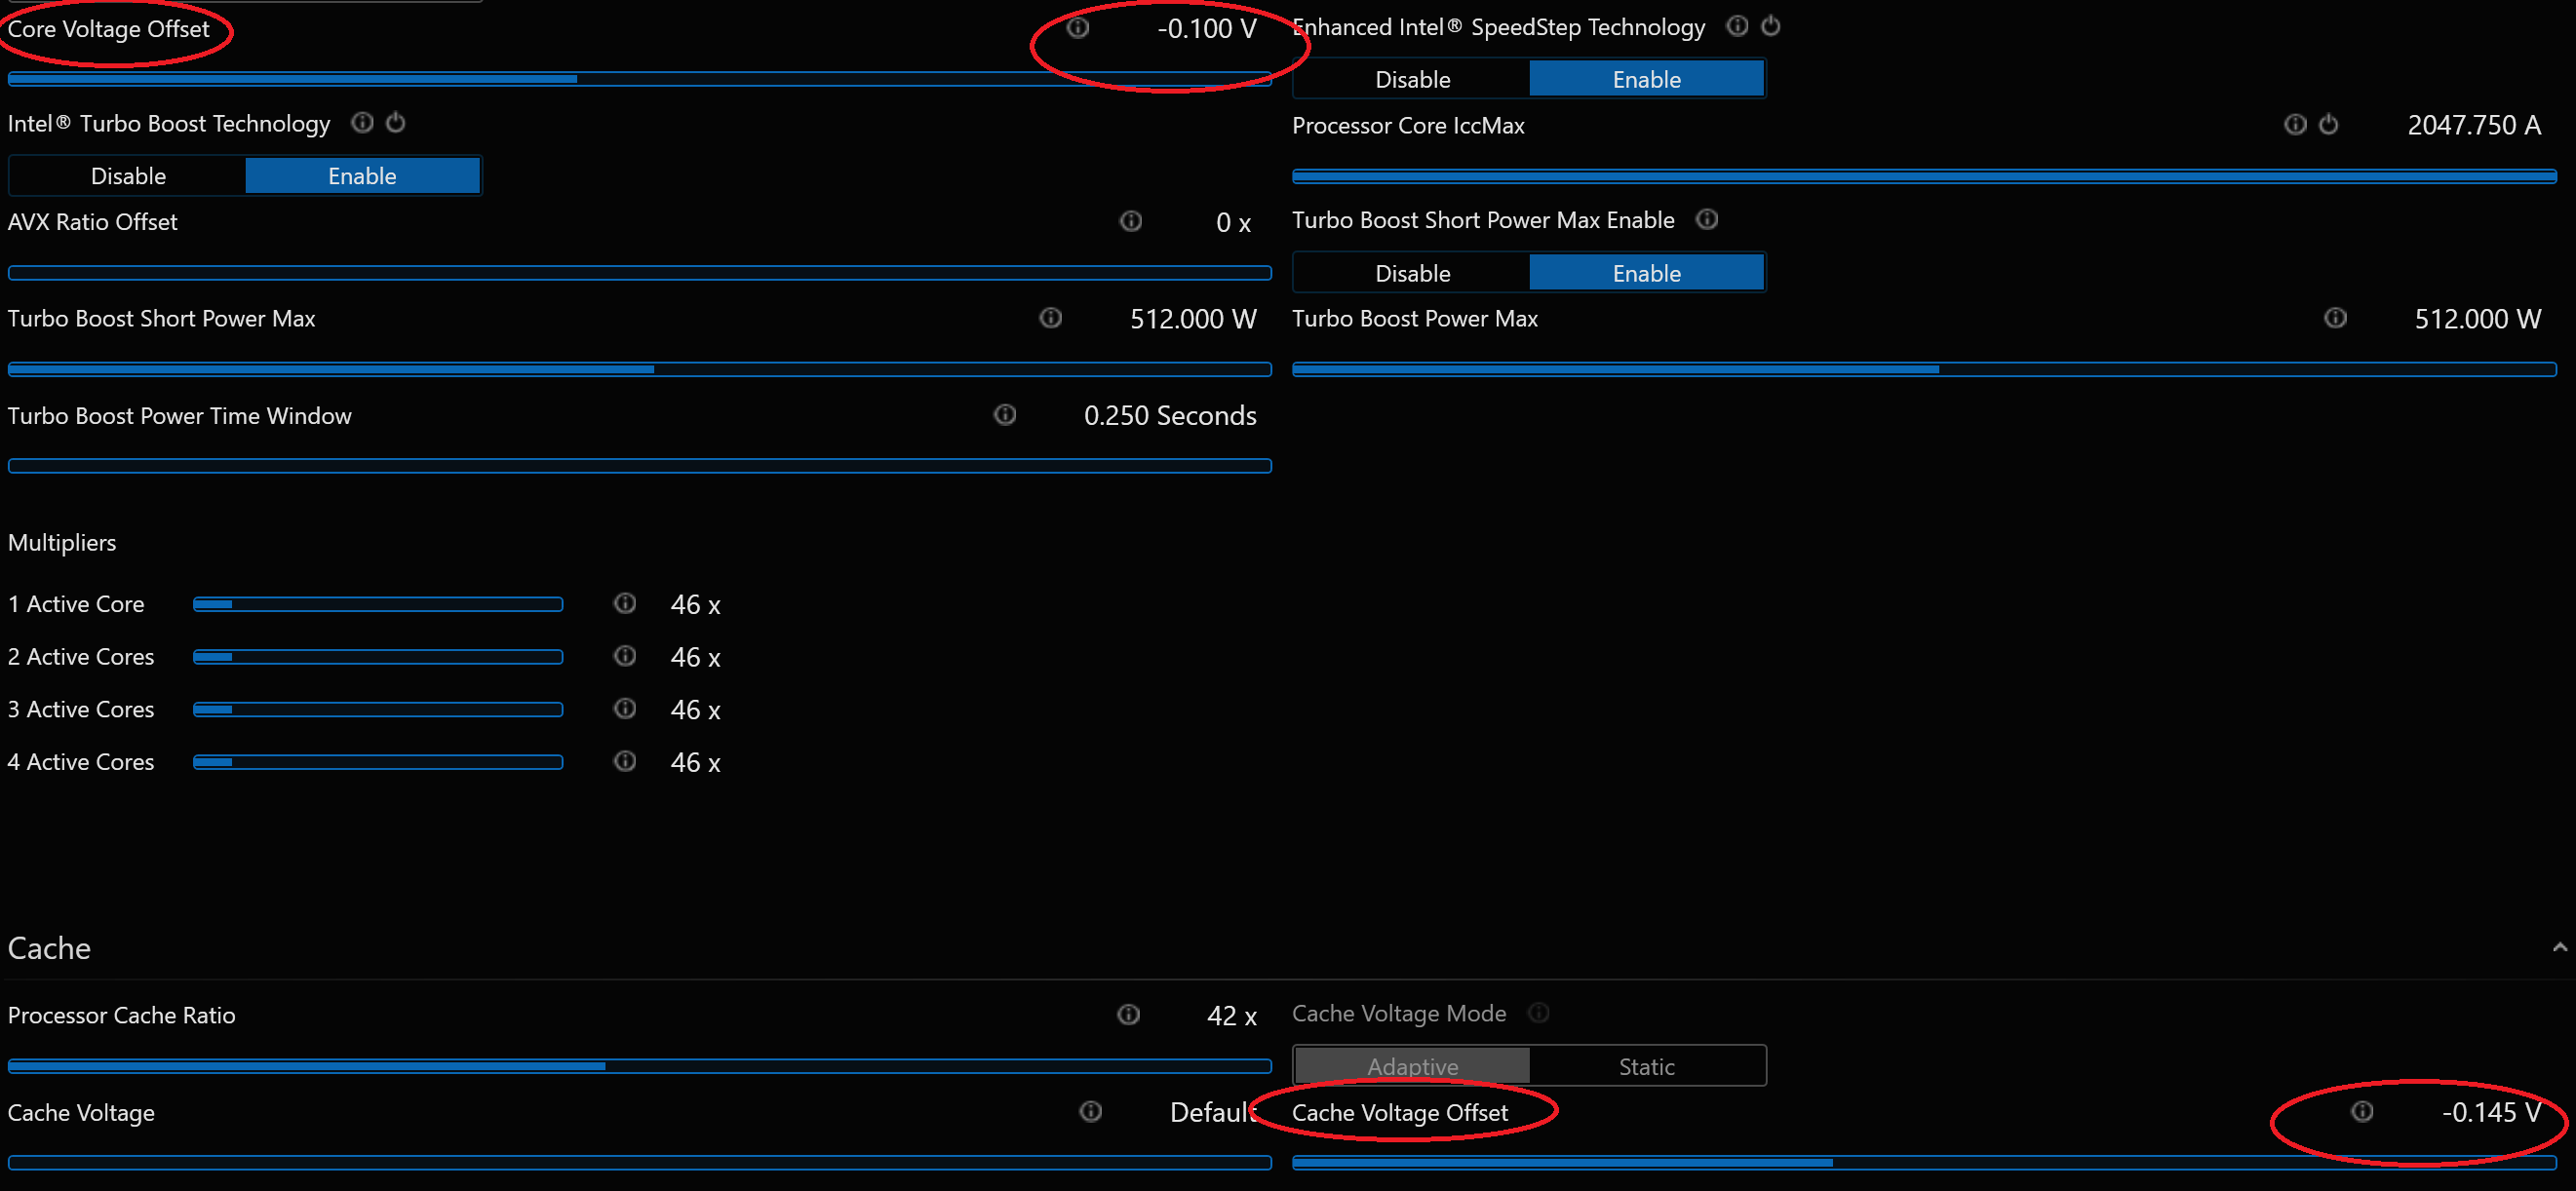Click info icon for 1 Active Core multiplier
The height and width of the screenshot is (1191, 2576).
click(x=625, y=603)
